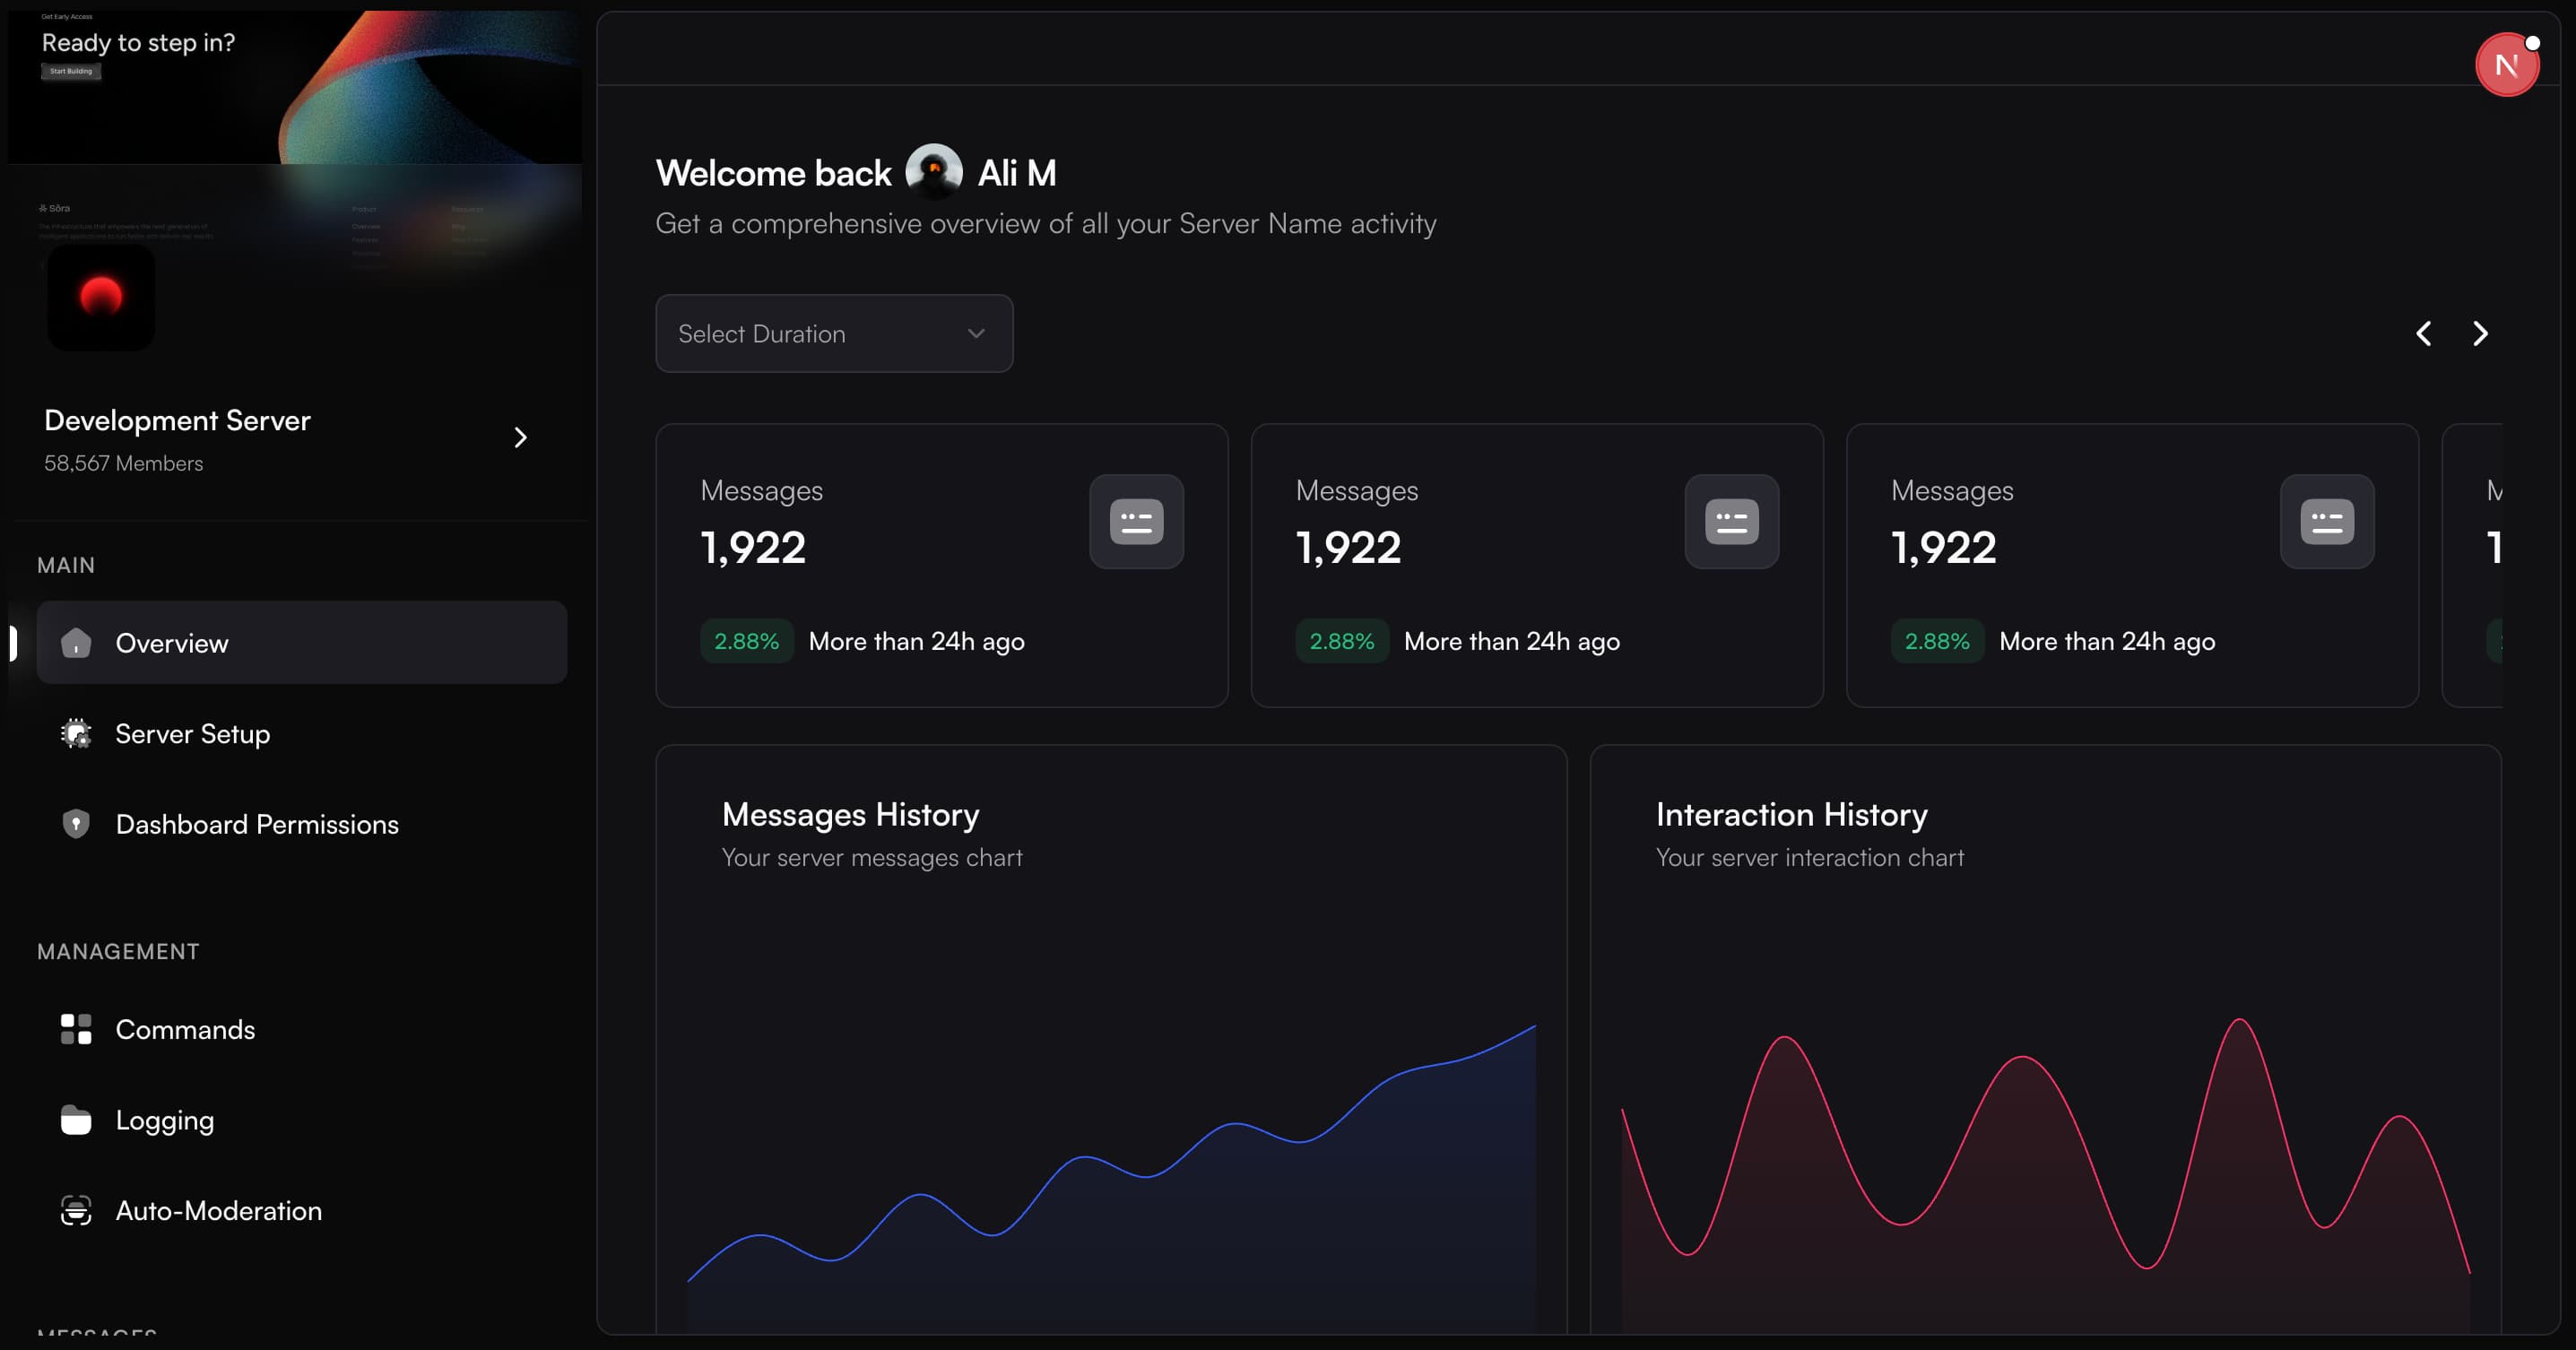Open the Select Duration dropdown
Screen dimensions: 2576x1350
[833, 333]
